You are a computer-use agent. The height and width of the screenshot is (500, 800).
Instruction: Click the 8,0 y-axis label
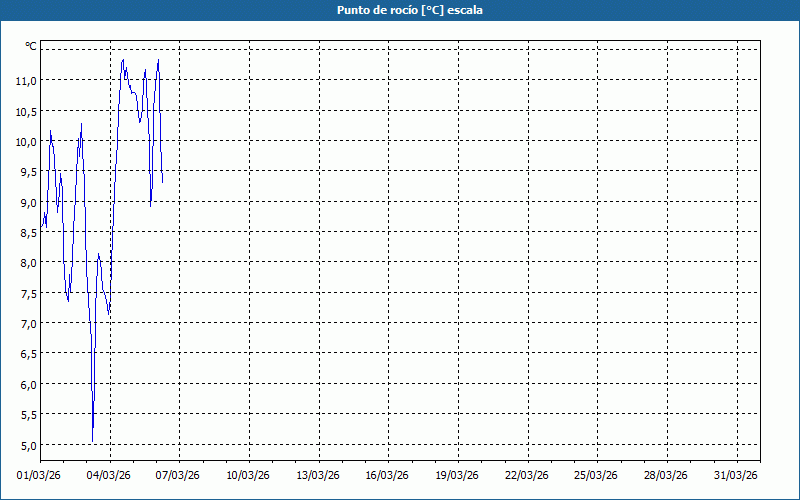point(29,263)
